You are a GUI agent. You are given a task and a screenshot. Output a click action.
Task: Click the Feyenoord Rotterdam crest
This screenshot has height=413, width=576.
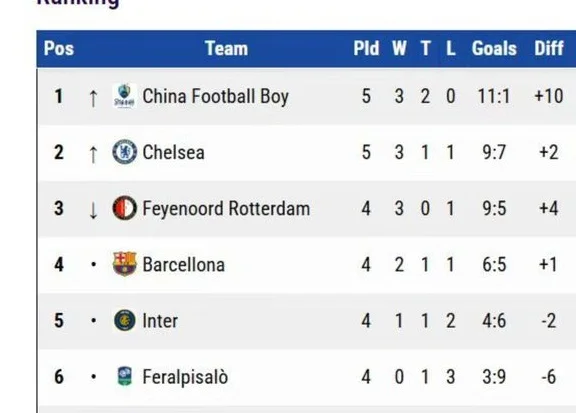tap(125, 208)
